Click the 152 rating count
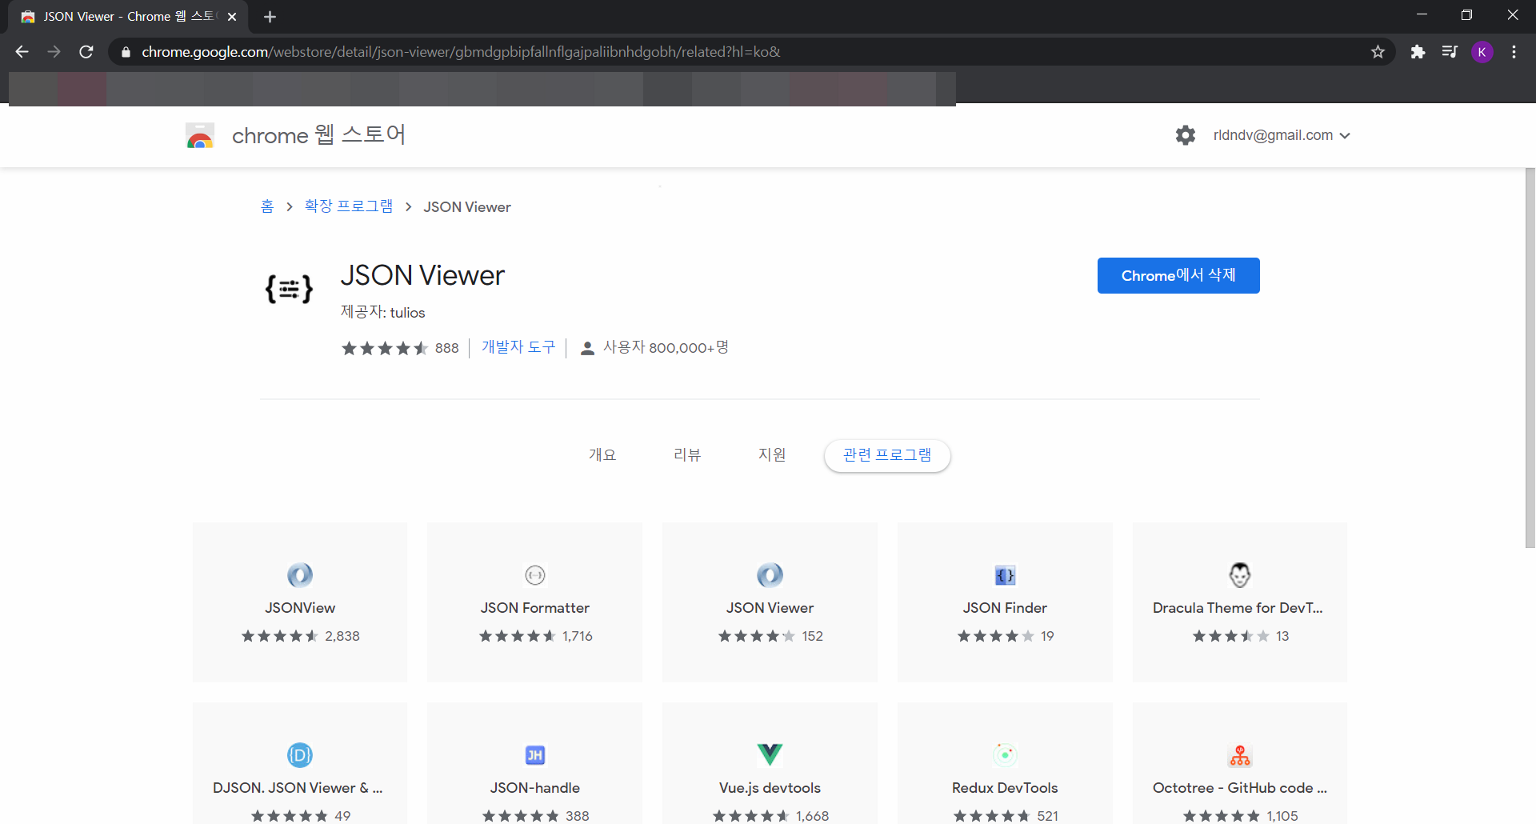Image resolution: width=1536 pixels, height=824 pixels. tap(812, 636)
